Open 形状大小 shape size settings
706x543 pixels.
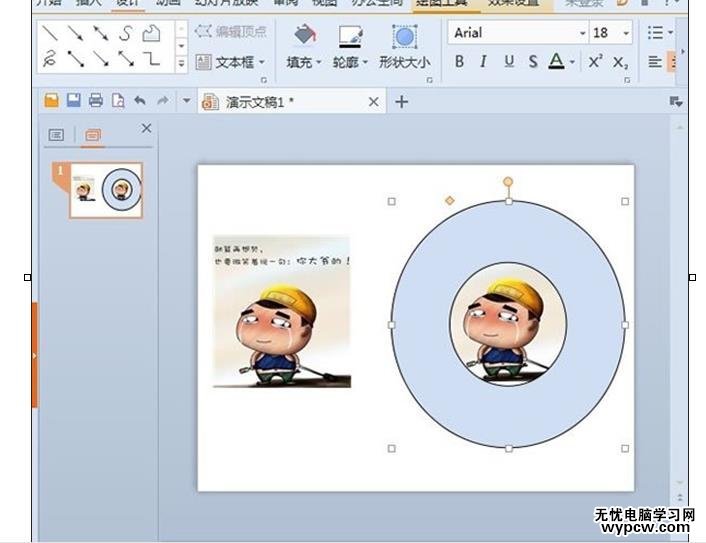[404, 47]
